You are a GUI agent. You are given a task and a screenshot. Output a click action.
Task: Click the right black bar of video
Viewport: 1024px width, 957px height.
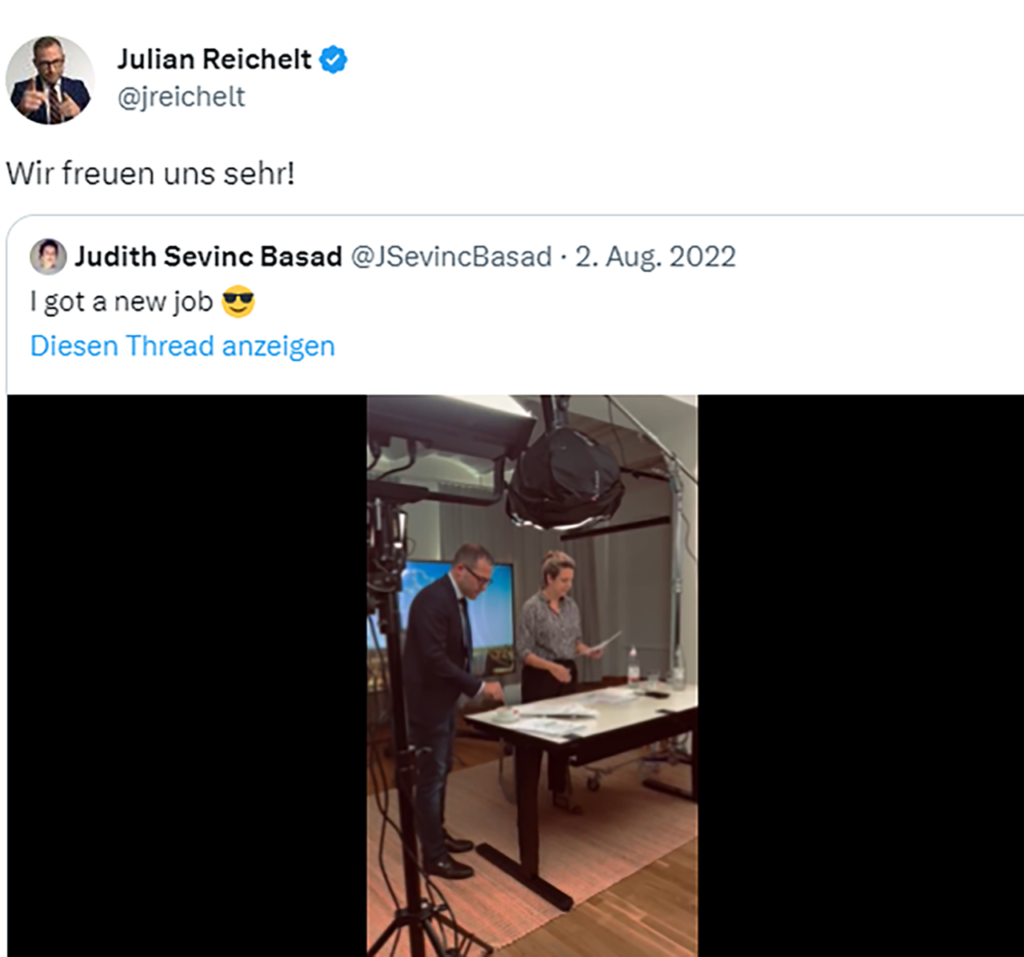coord(860,675)
